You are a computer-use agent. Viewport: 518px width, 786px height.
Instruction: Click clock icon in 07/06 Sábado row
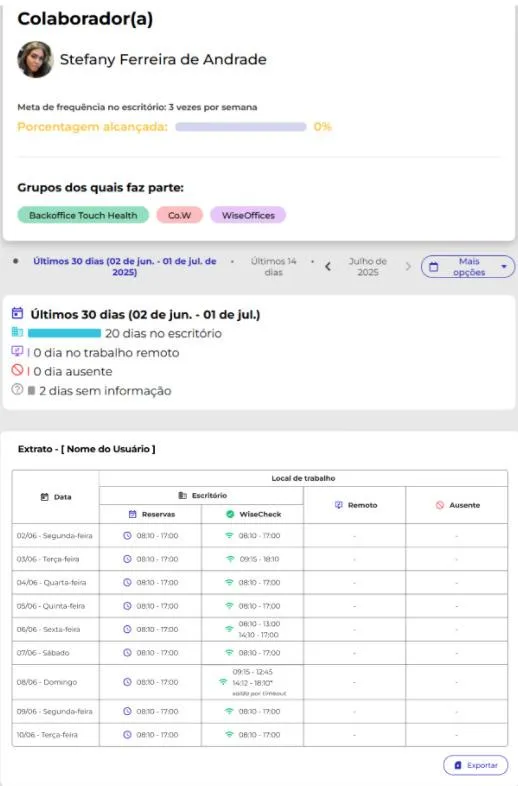coord(127,653)
